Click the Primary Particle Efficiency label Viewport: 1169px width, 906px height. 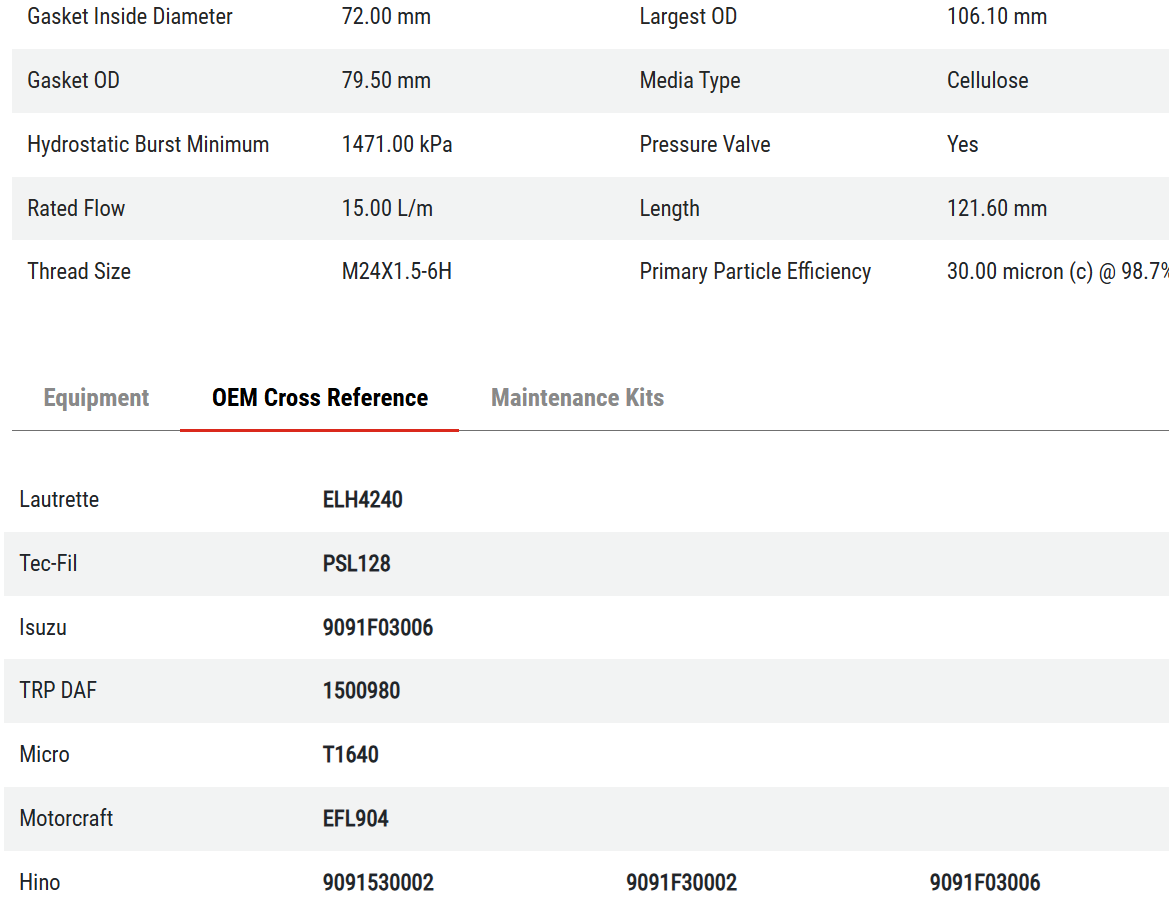754,271
